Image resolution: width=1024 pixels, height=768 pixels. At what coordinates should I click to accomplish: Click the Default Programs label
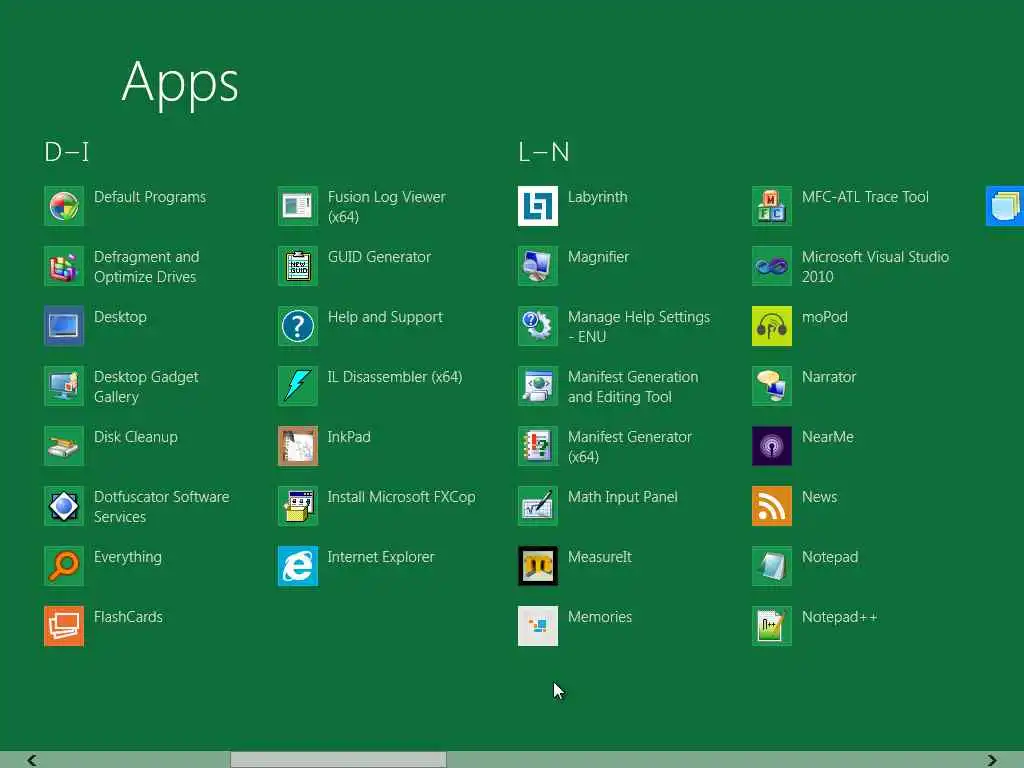(x=150, y=197)
